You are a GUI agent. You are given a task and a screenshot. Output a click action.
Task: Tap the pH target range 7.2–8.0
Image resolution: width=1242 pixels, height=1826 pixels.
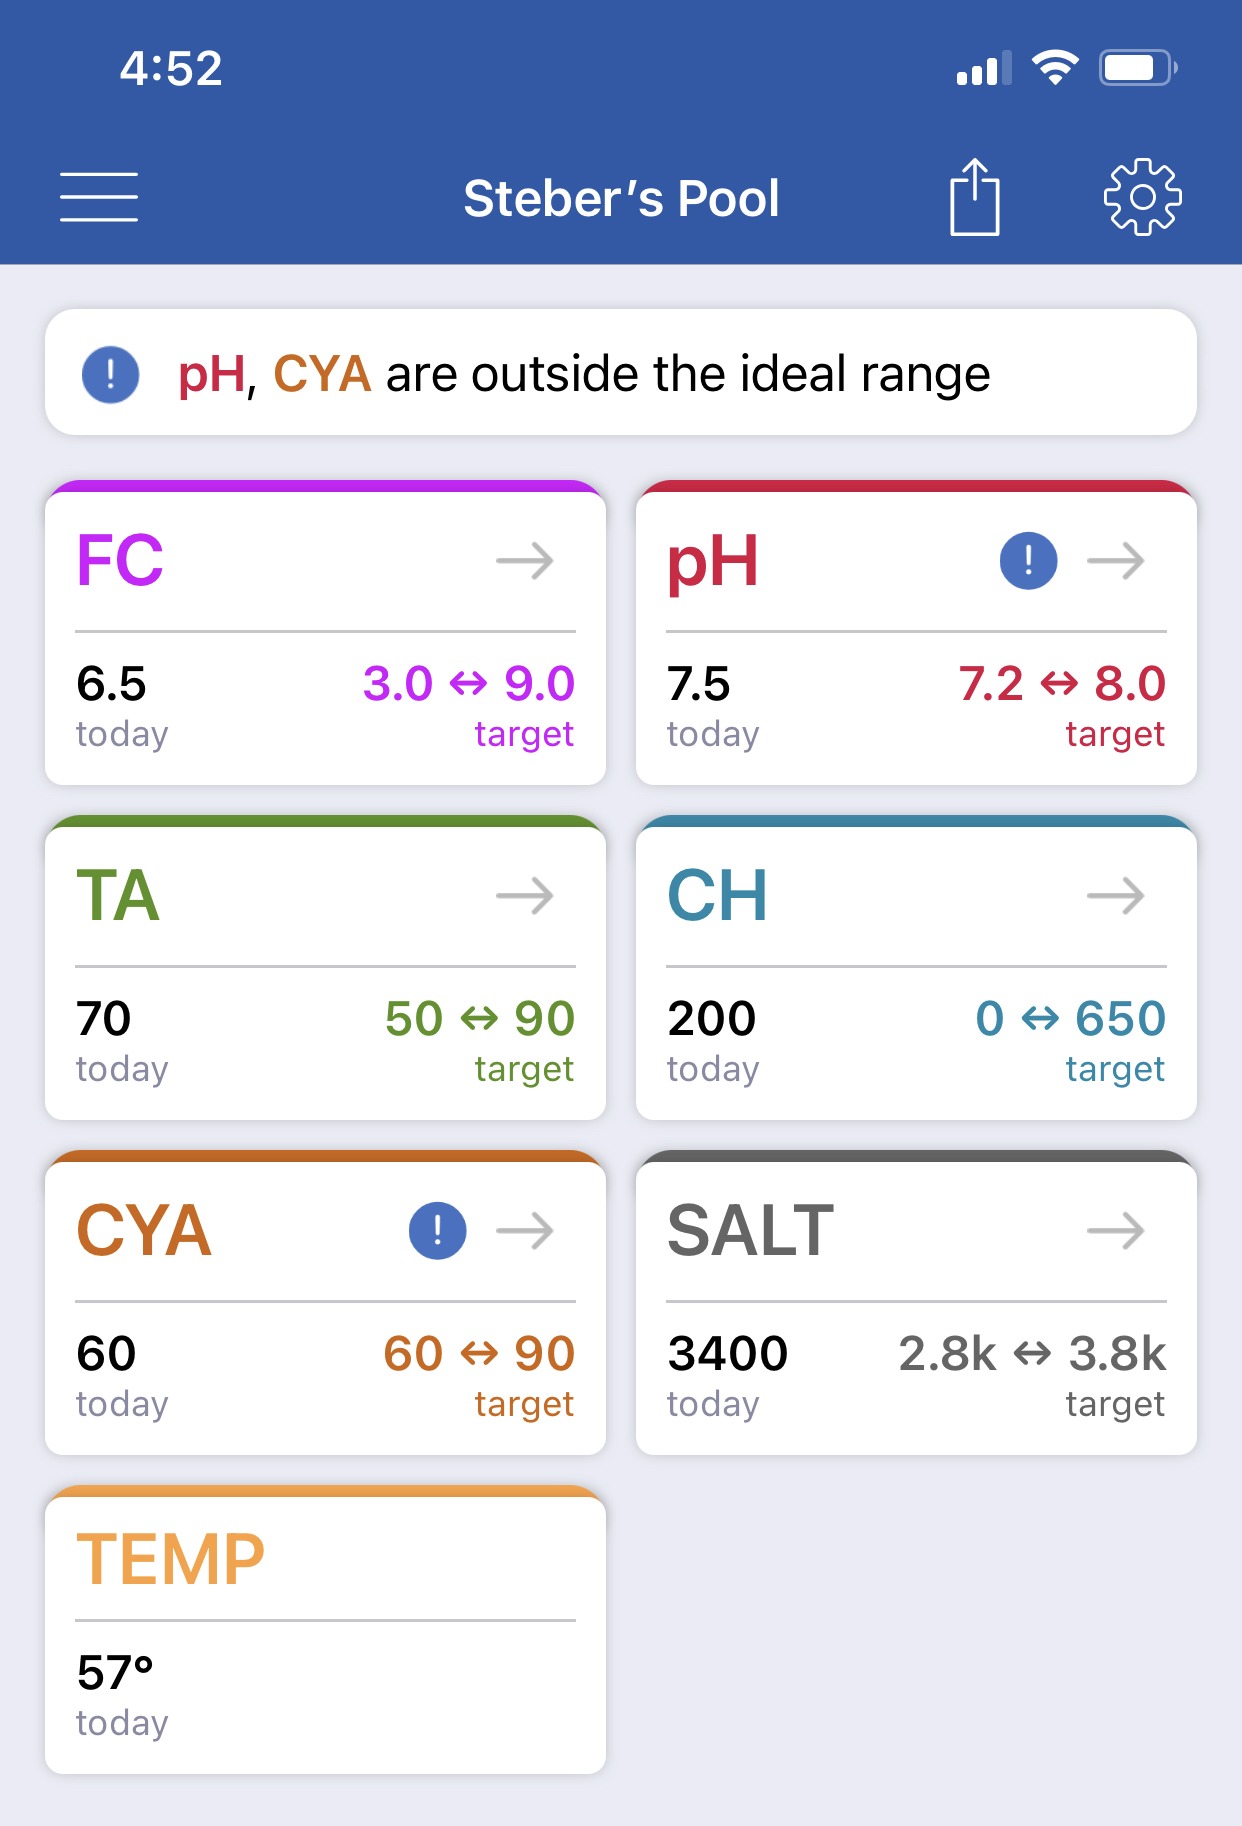coord(1062,684)
